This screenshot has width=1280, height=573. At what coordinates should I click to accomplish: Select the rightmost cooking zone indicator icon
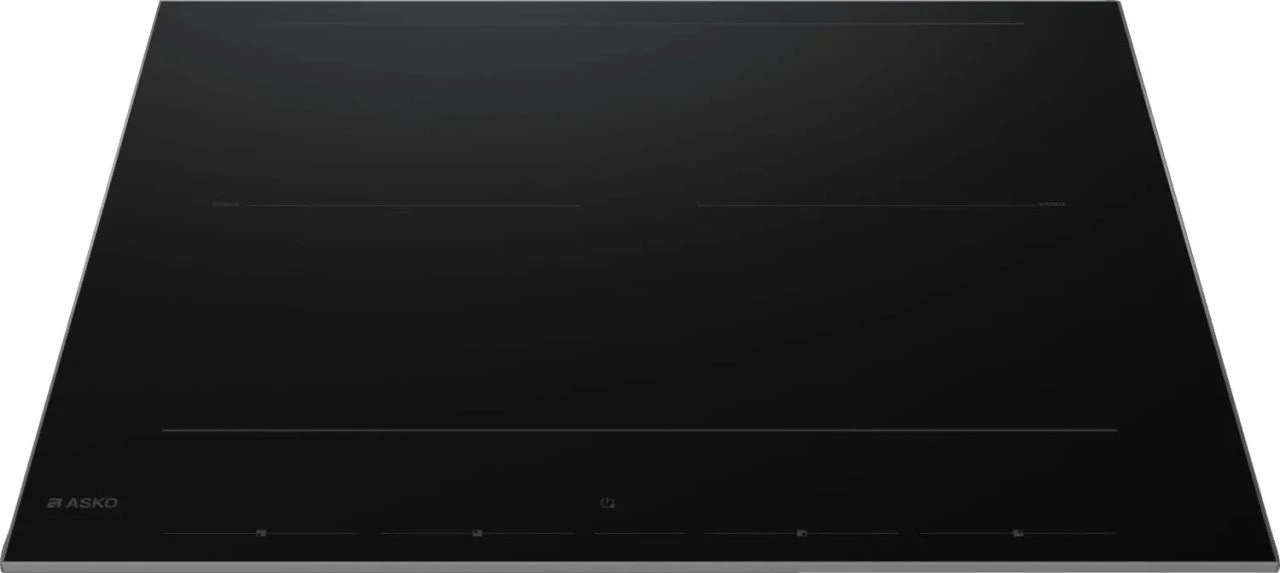click(1017, 533)
